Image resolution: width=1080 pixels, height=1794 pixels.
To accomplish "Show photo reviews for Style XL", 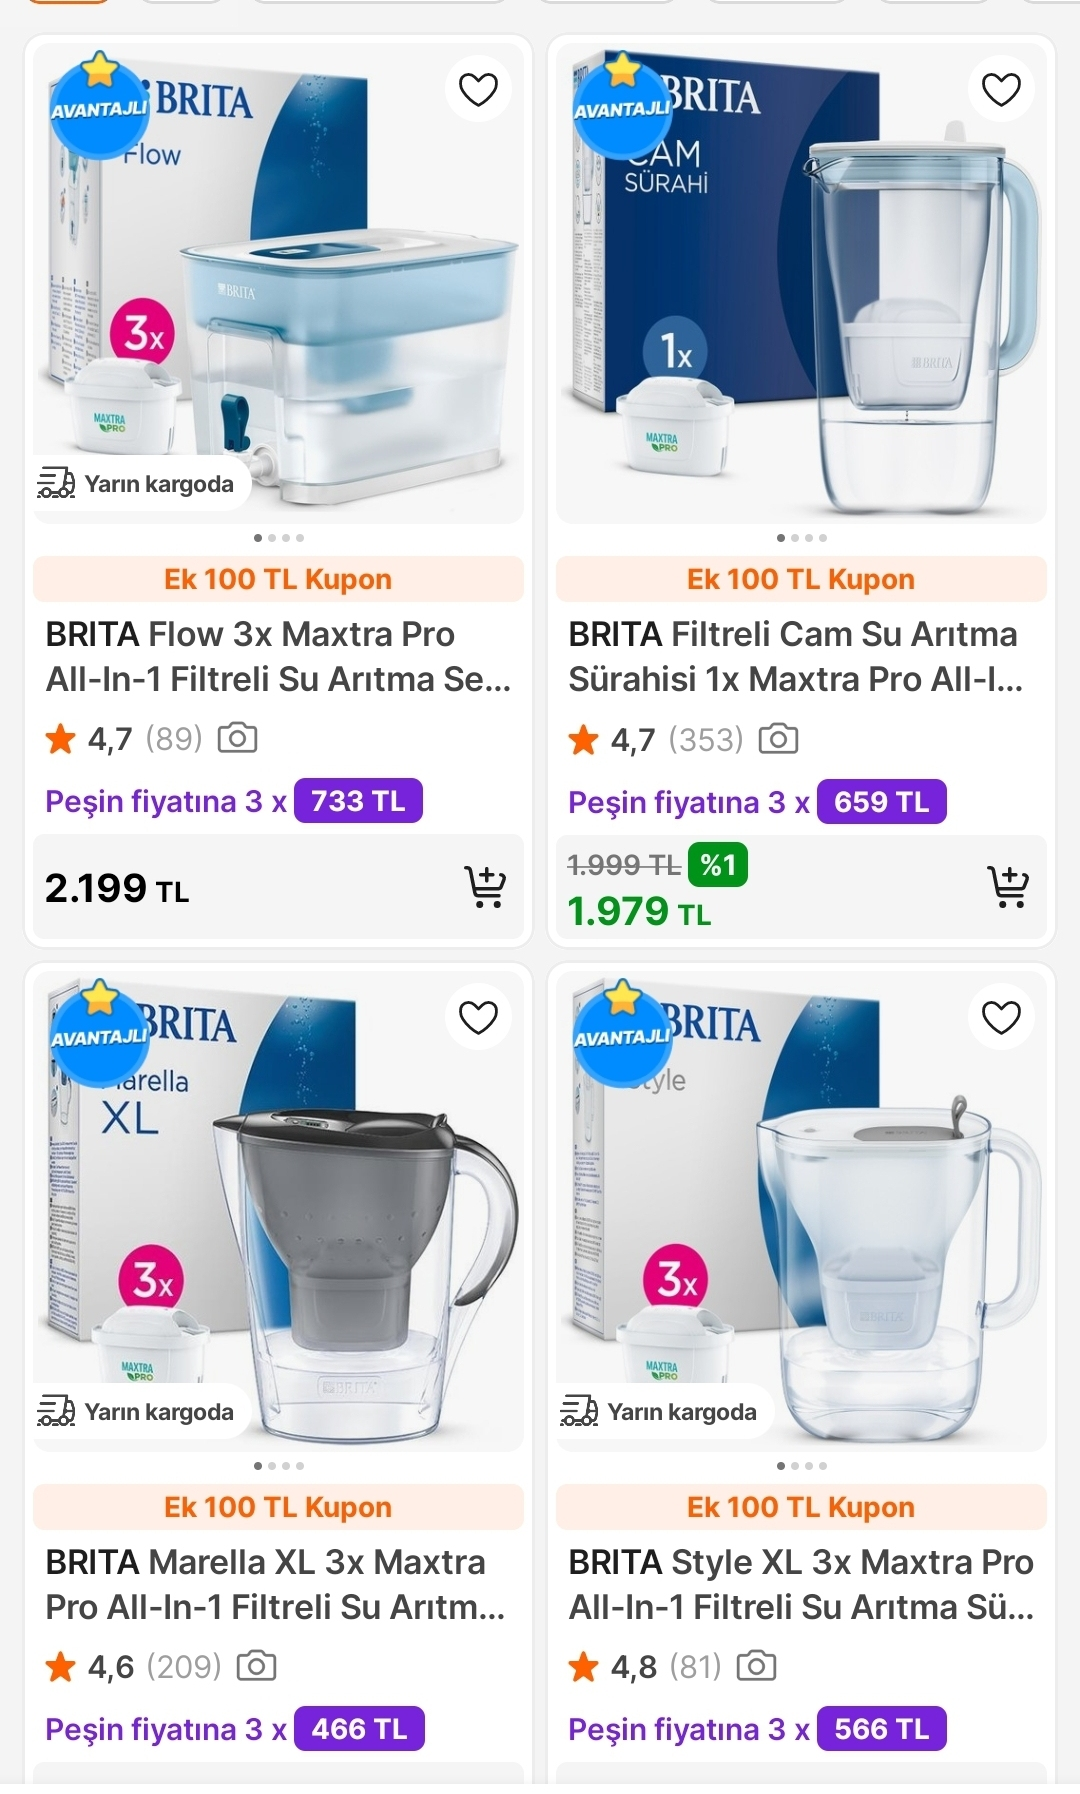I will point(756,1667).
